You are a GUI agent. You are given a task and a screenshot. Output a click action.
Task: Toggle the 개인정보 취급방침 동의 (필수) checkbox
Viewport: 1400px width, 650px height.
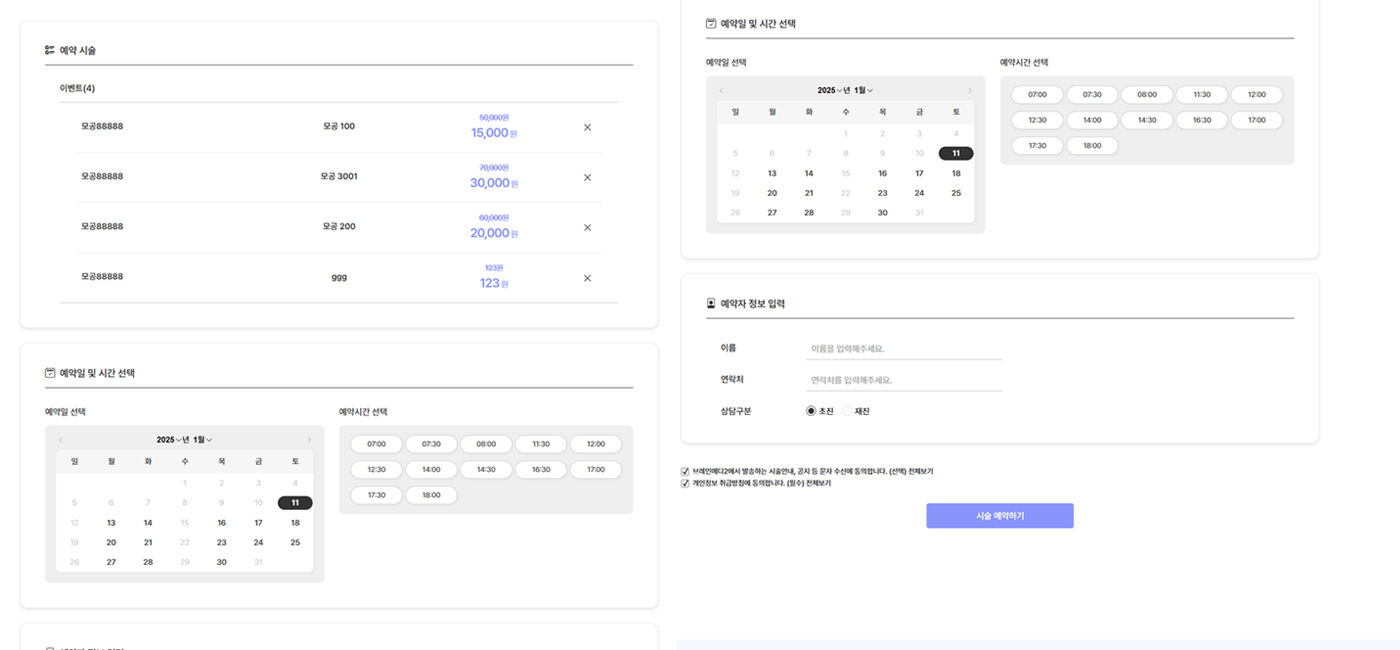[x=685, y=483]
